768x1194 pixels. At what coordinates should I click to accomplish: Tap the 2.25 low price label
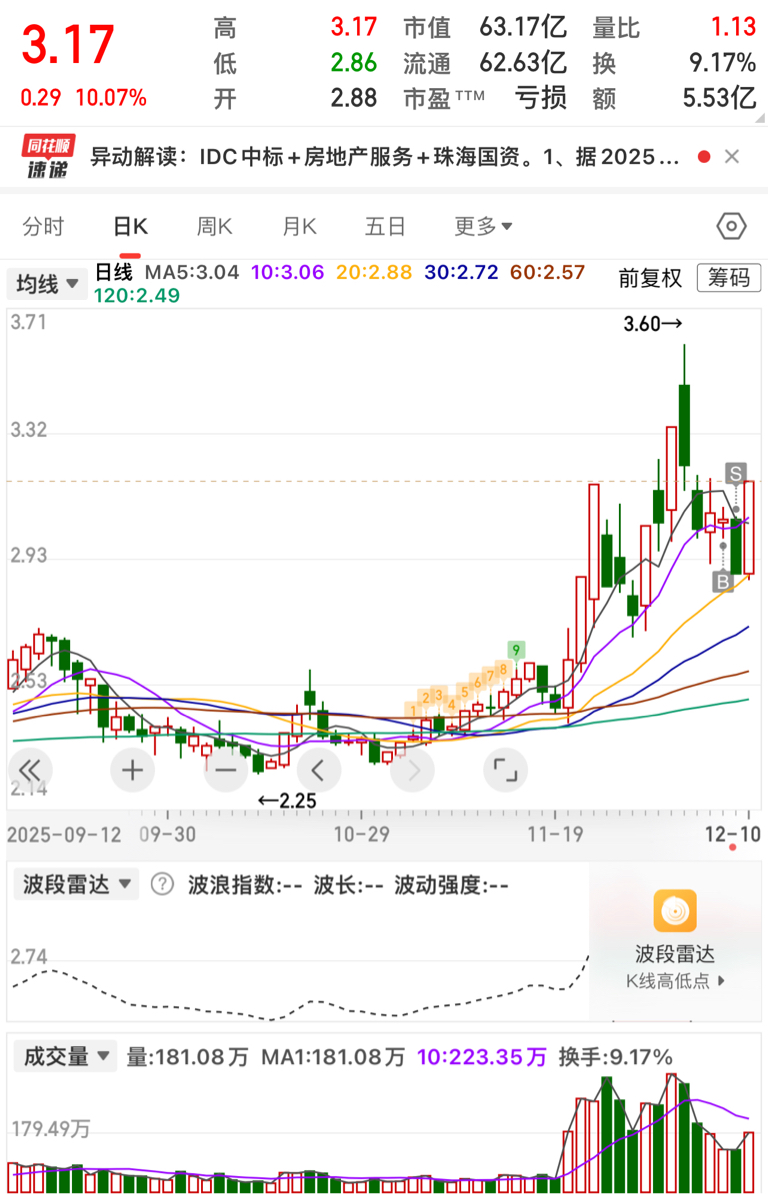coord(287,801)
